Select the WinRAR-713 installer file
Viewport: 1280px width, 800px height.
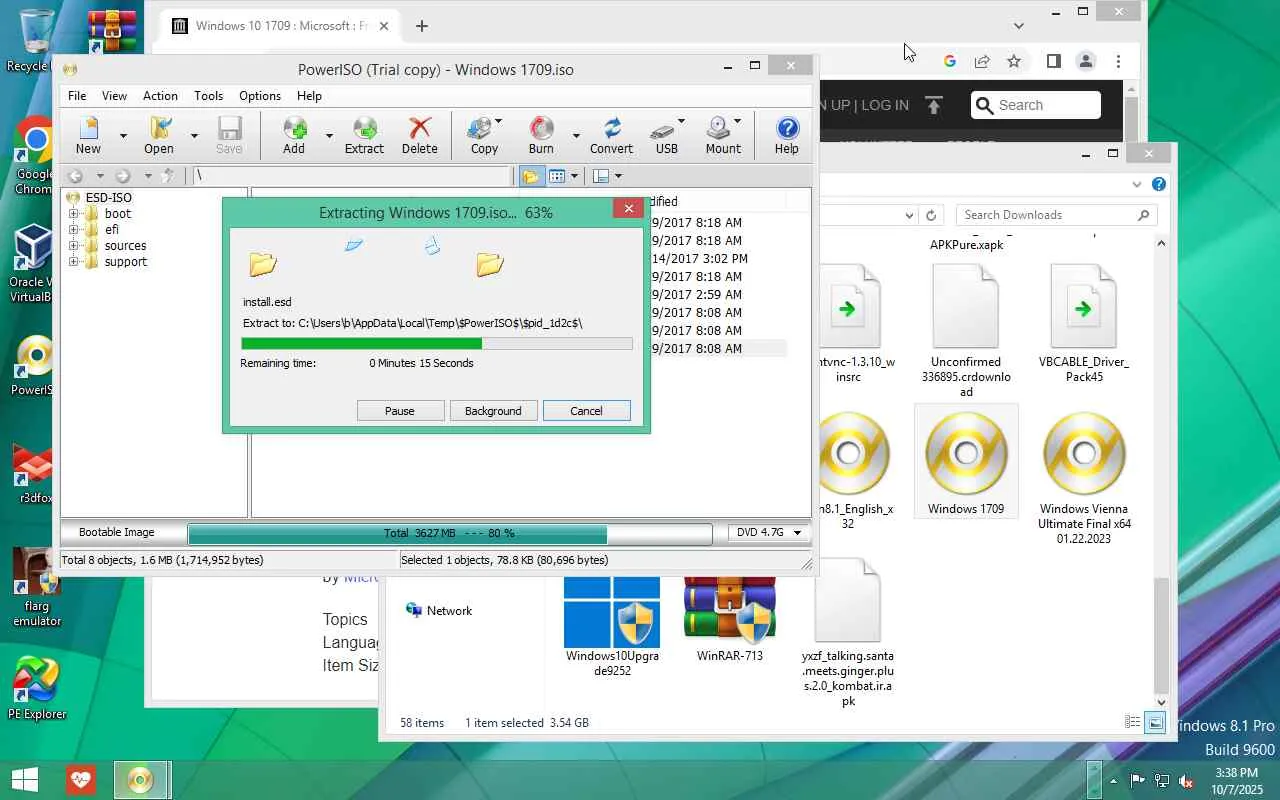730,620
